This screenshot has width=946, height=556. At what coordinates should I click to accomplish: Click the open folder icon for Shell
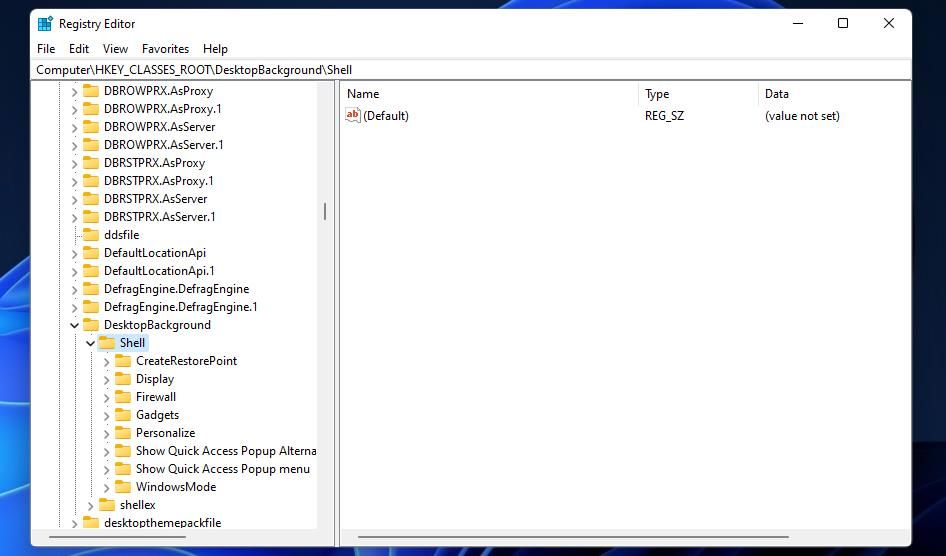107,343
